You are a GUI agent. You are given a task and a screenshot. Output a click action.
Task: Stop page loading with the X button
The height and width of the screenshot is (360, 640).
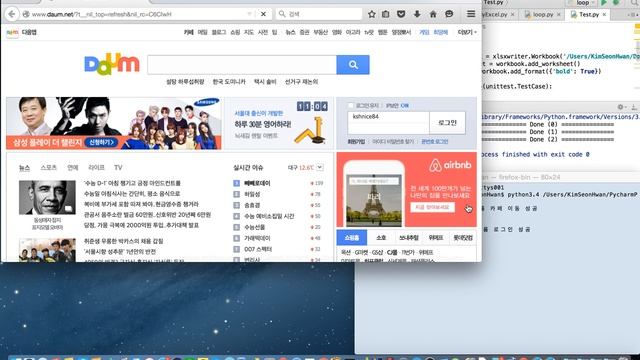(263, 14)
